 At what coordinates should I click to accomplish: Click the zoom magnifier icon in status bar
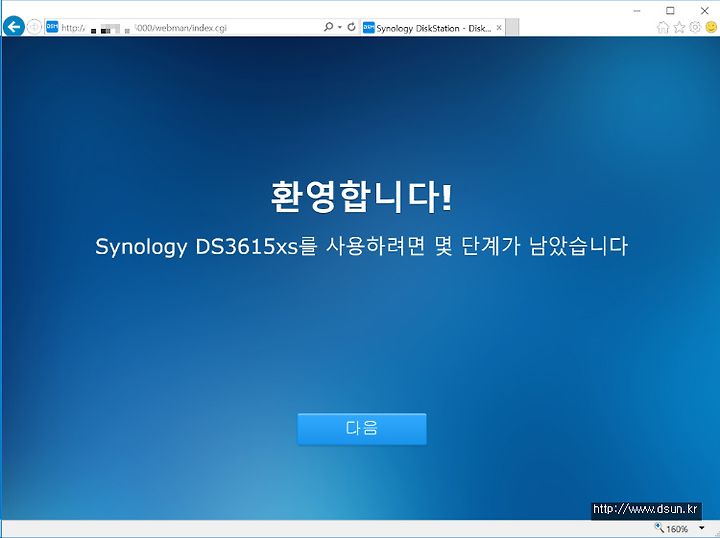point(659,528)
